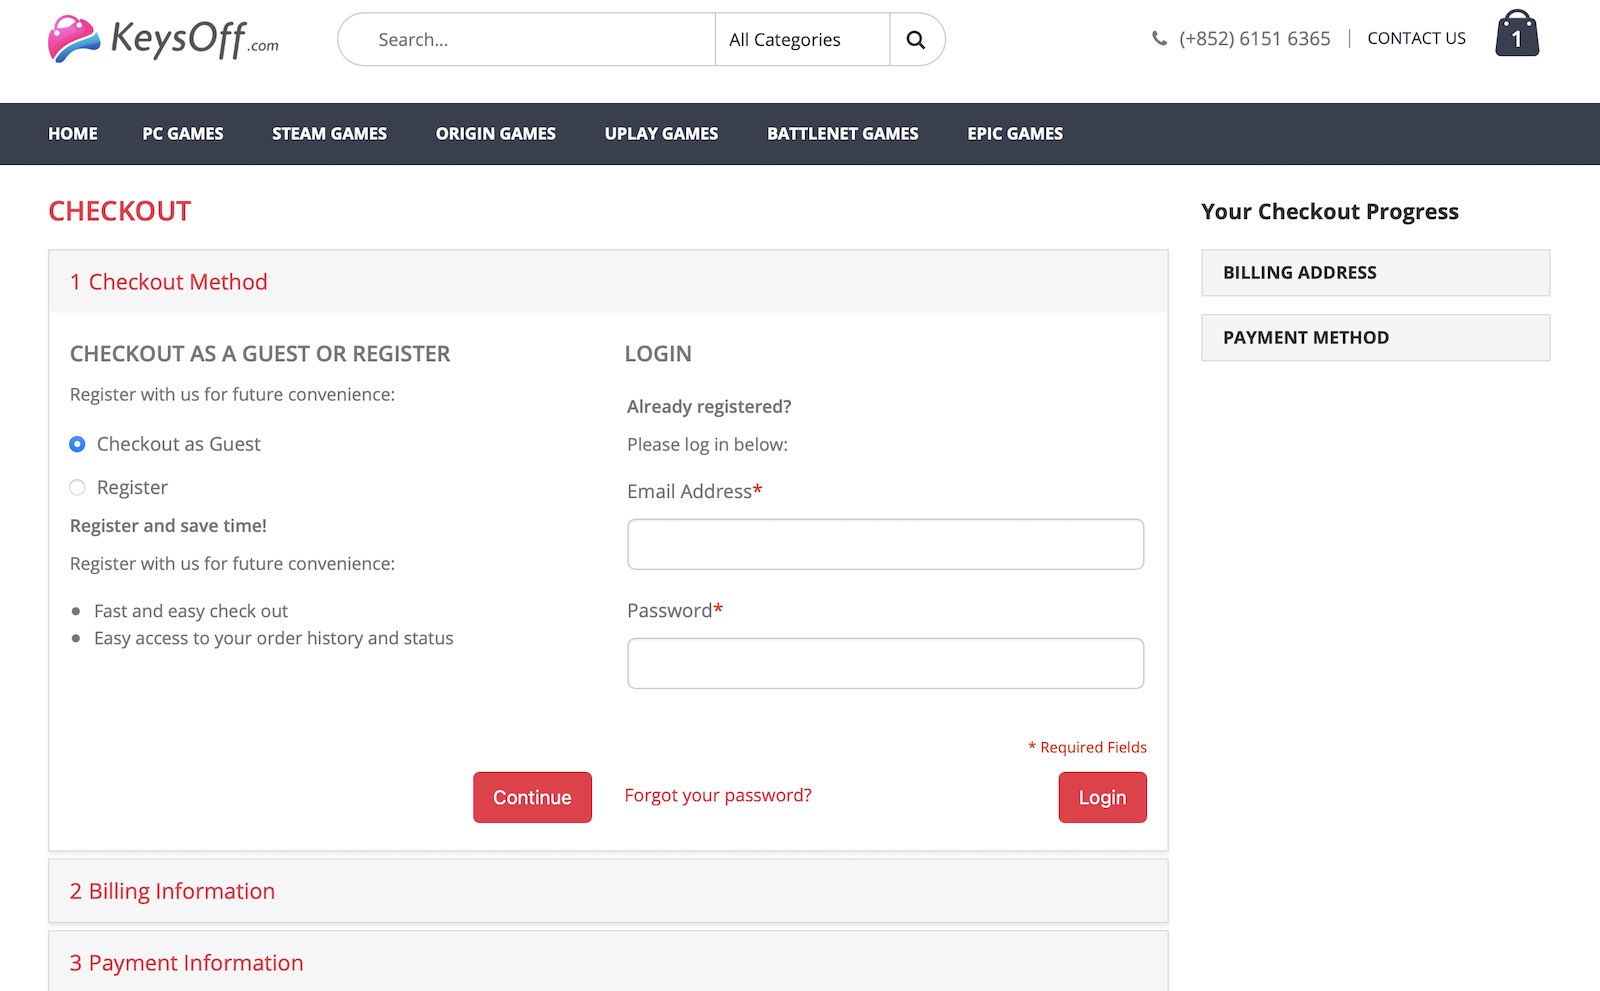This screenshot has height=991, width=1600.
Task: Click the KeysOff logo
Action: point(163,40)
